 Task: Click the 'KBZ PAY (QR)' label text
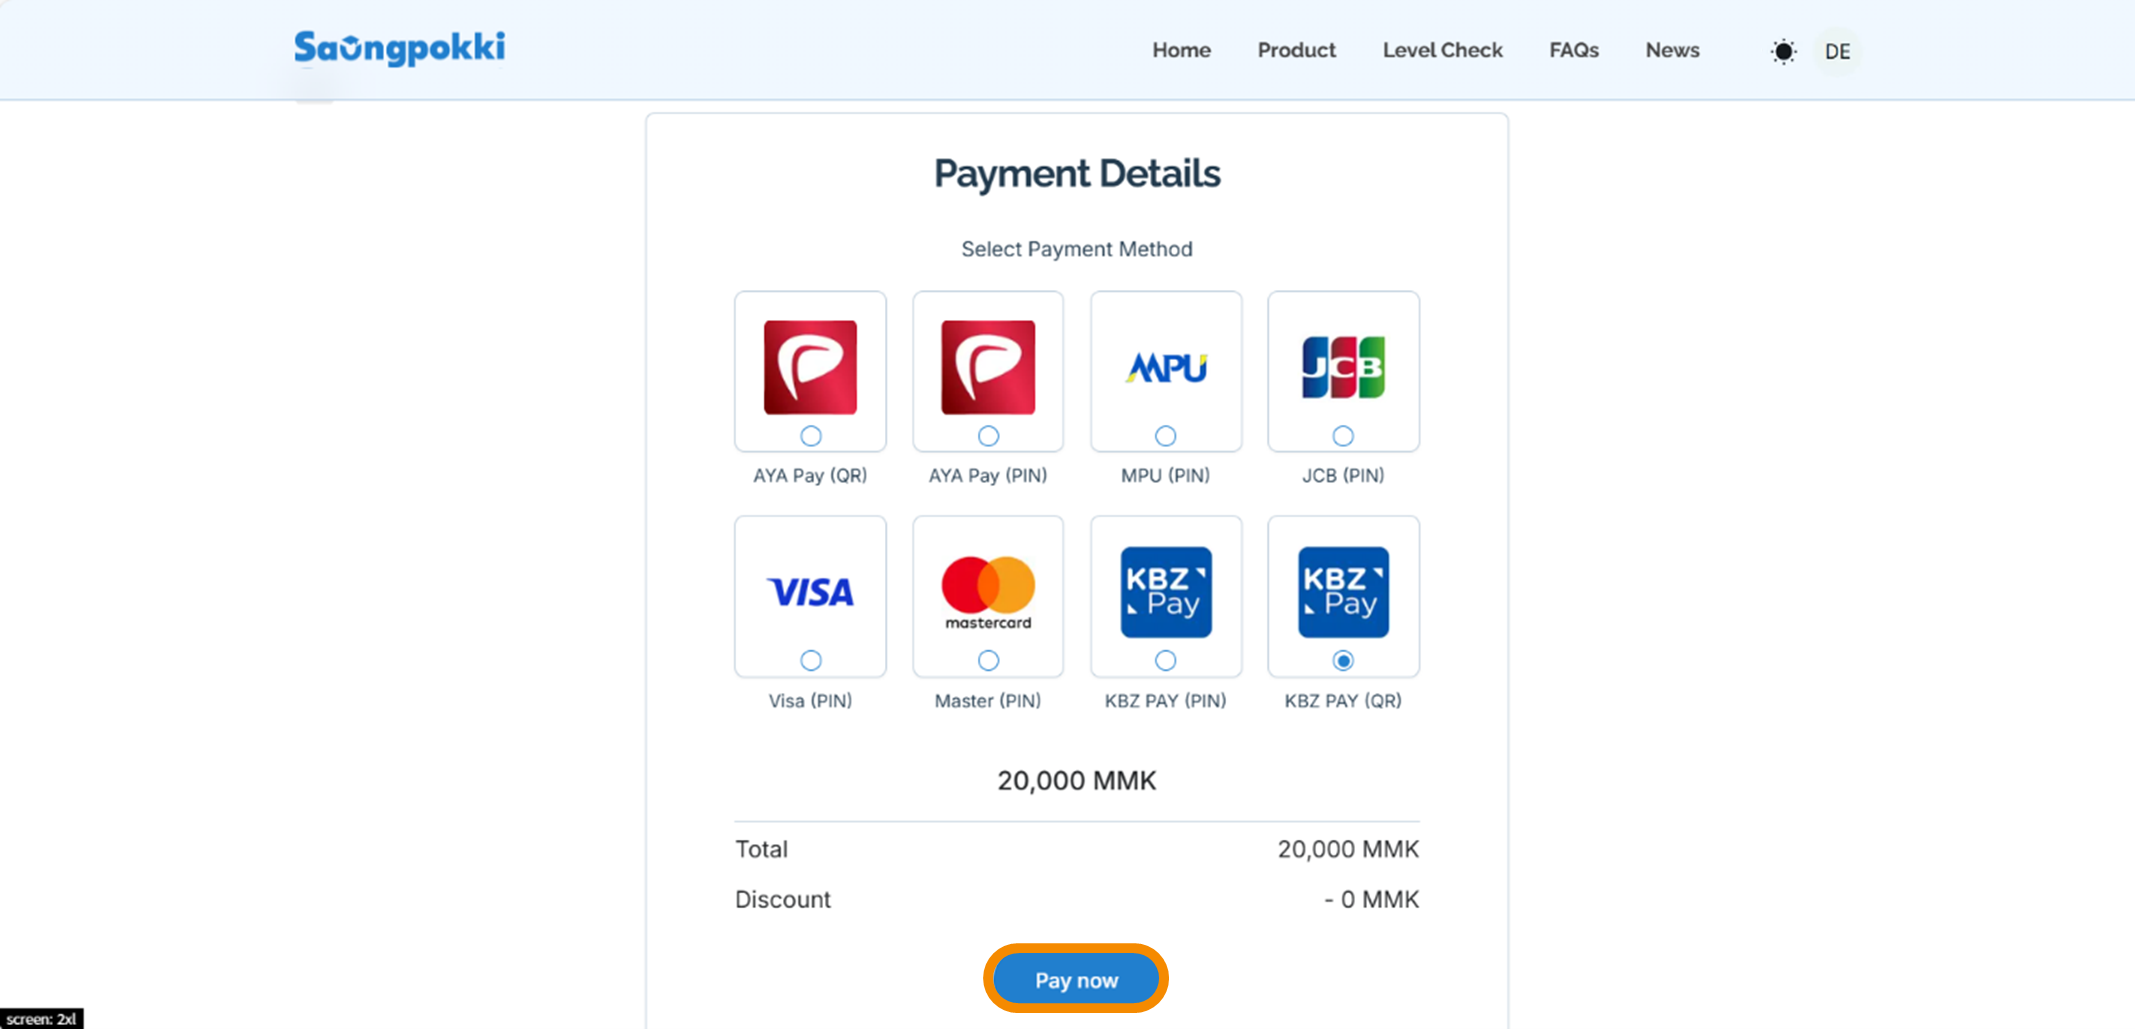(x=1343, y=701)
